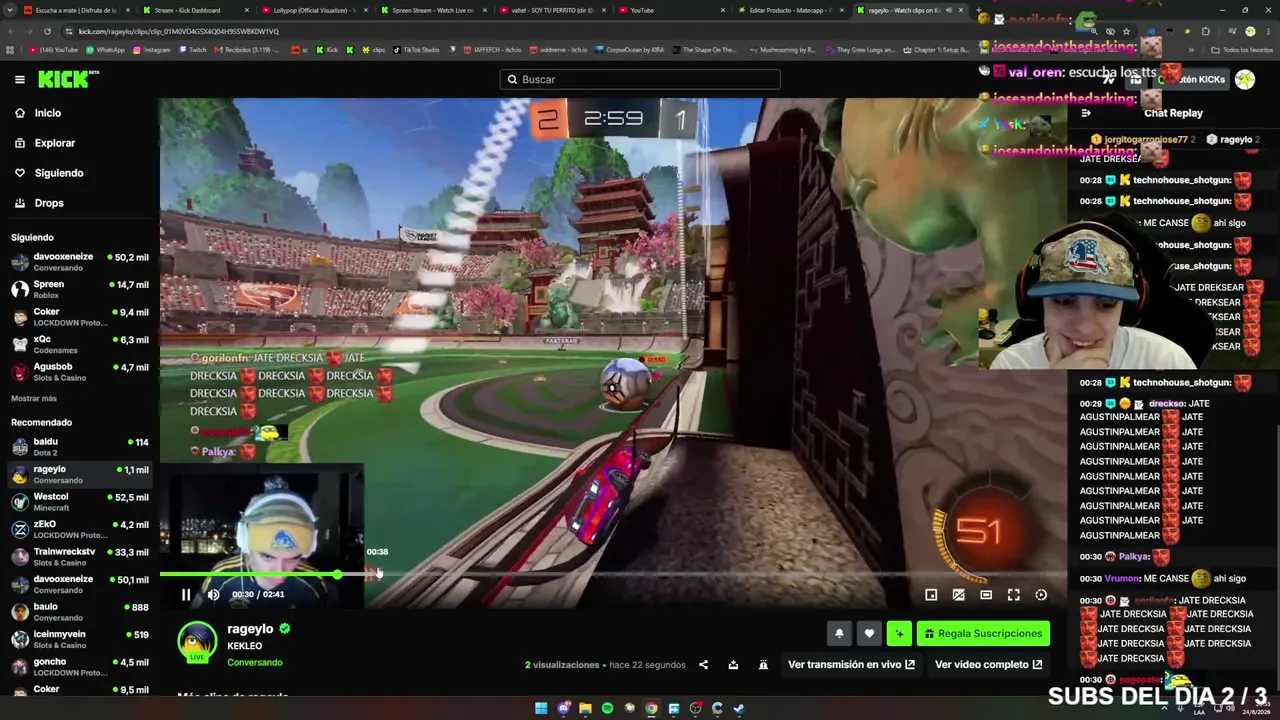Image resolution: width=1280 pixels, height=720 pixels.
Task: Open rageylo channel avatar
Action: tap(197, 642)
